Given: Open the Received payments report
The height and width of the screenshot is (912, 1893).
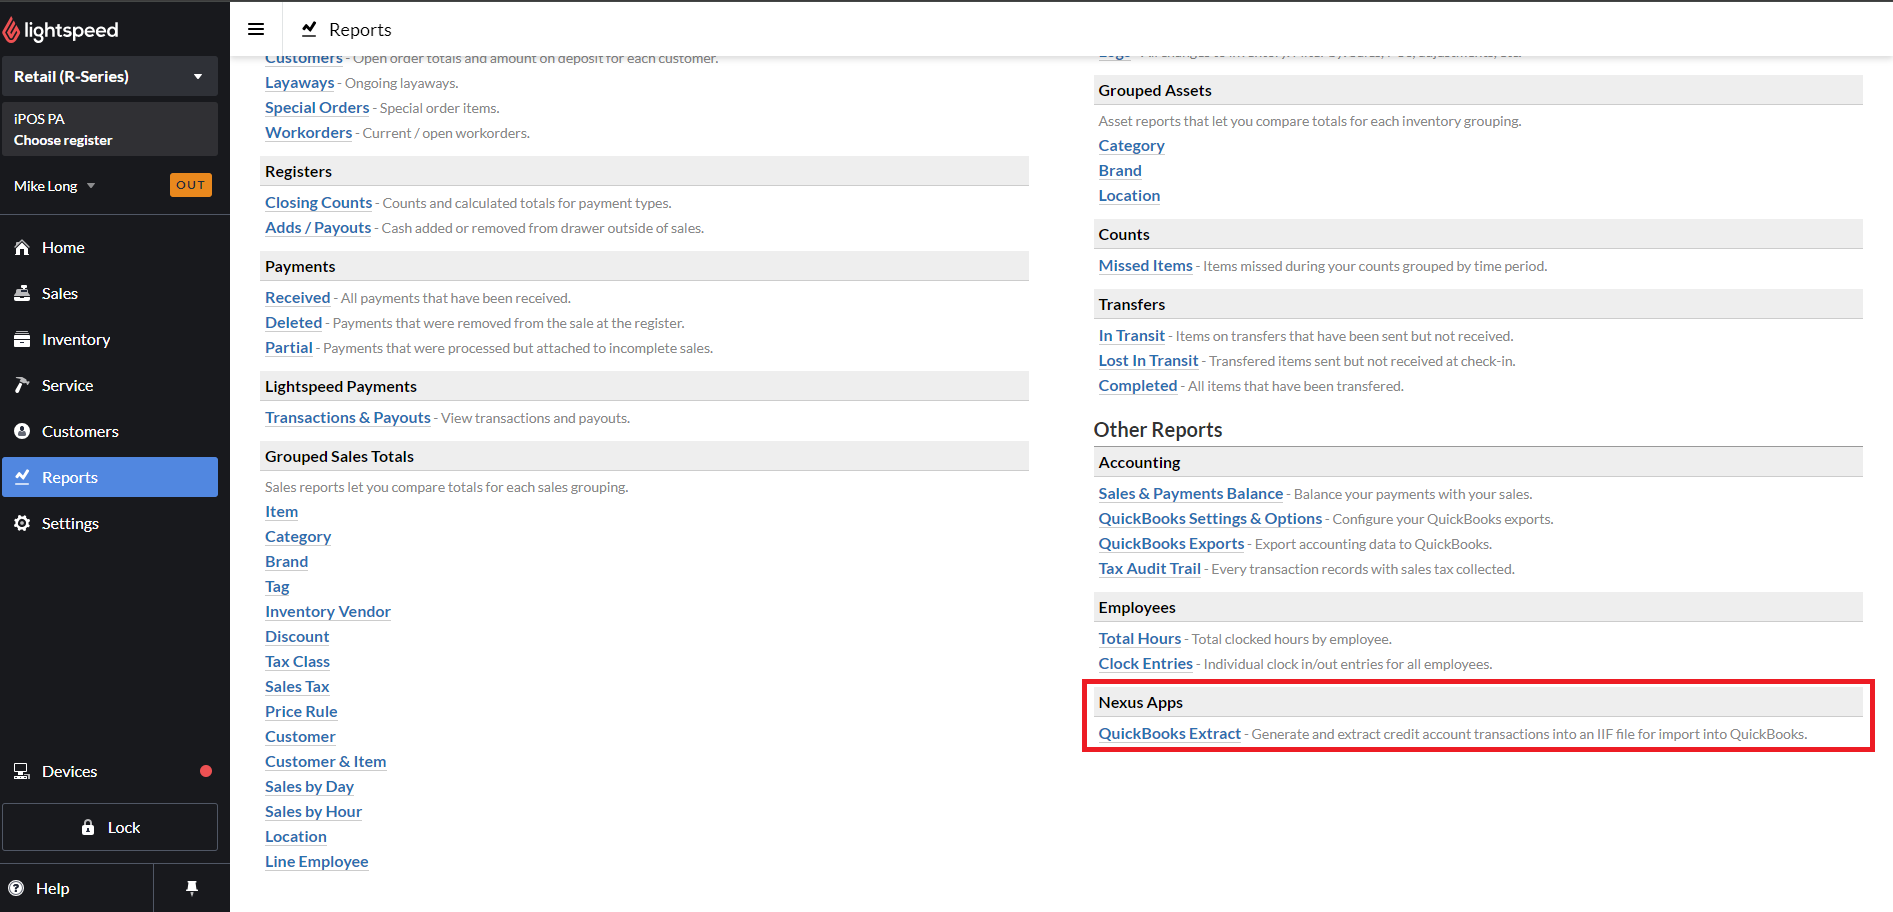Looking at the screenshot, I should coord(298,298).
